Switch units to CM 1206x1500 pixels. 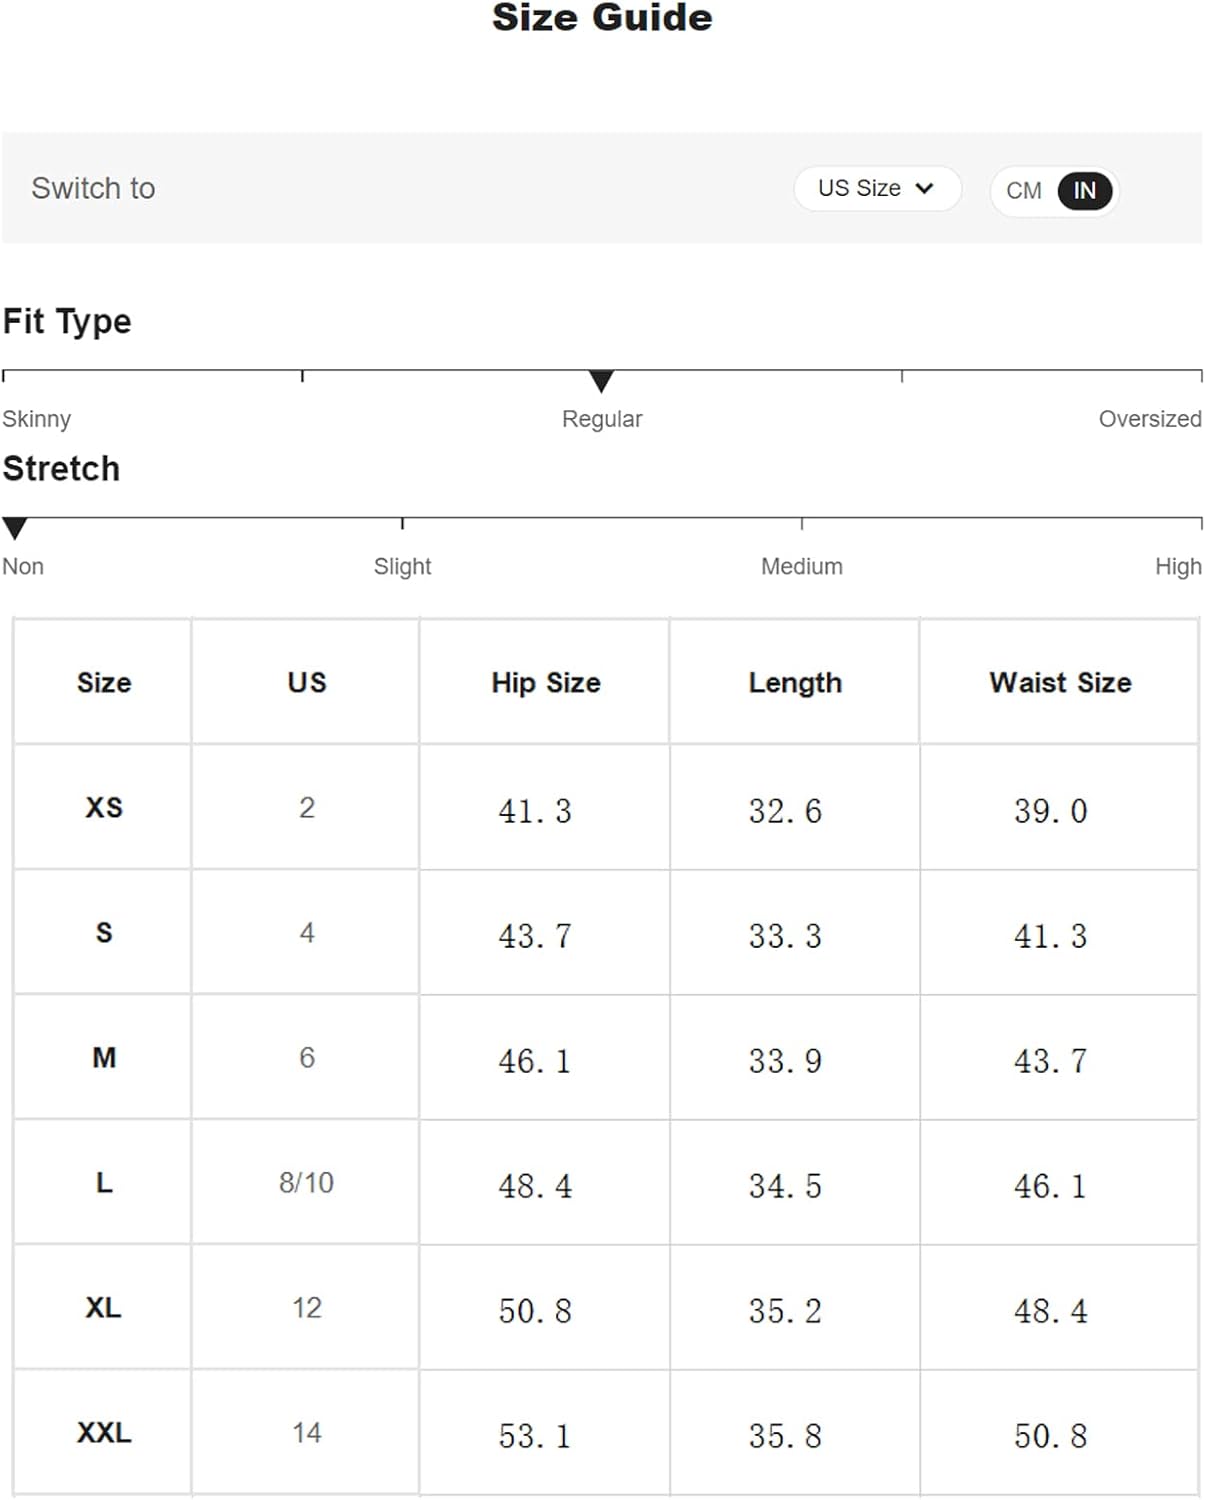click(x=1023, y=190)
